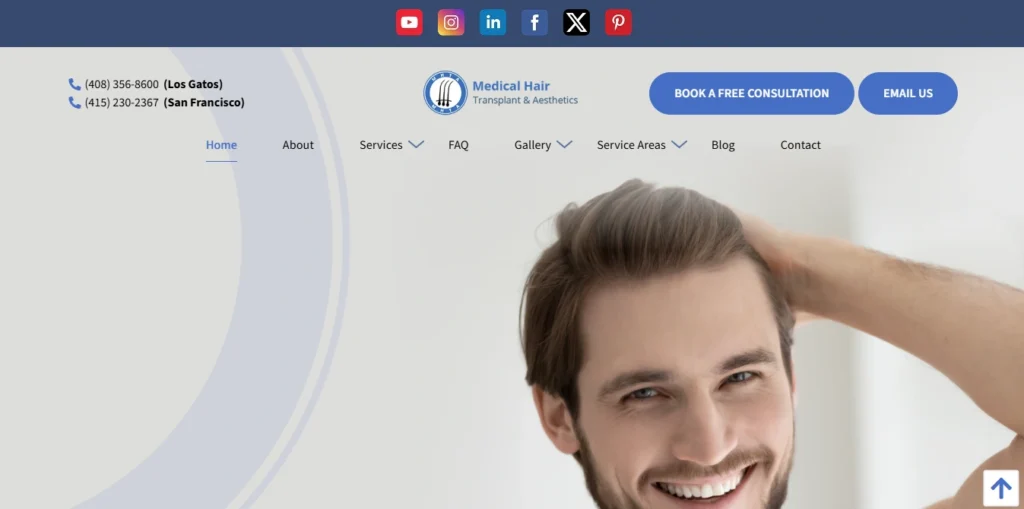
Task: Open the Contact menu item
Action: (801, 145)
